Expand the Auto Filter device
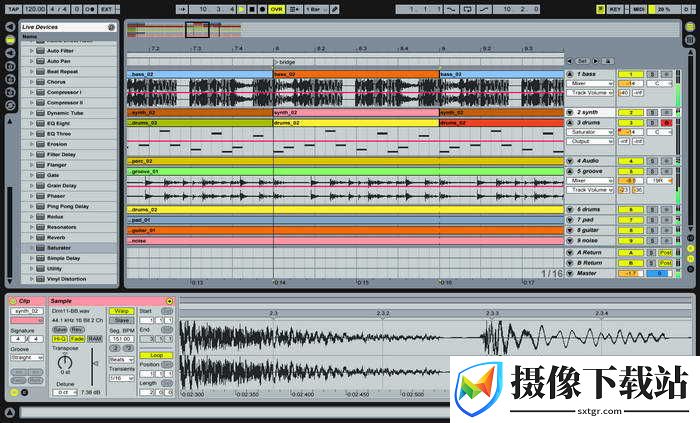The height and width of the screenshot is (423, 700). coord(31,51)
